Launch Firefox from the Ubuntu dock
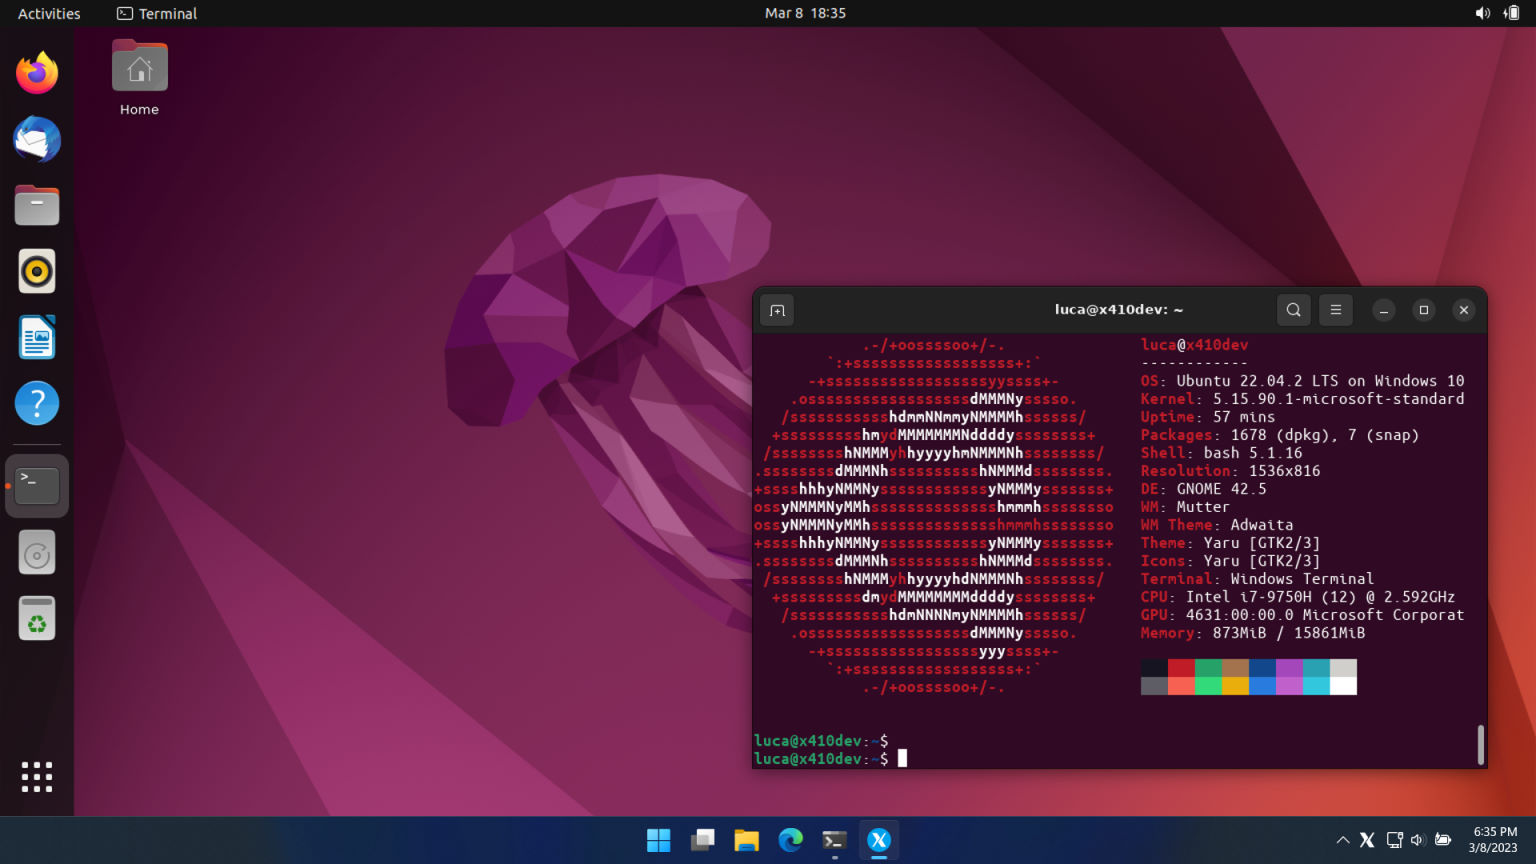Screen dimensions: 1536x864 36,72
